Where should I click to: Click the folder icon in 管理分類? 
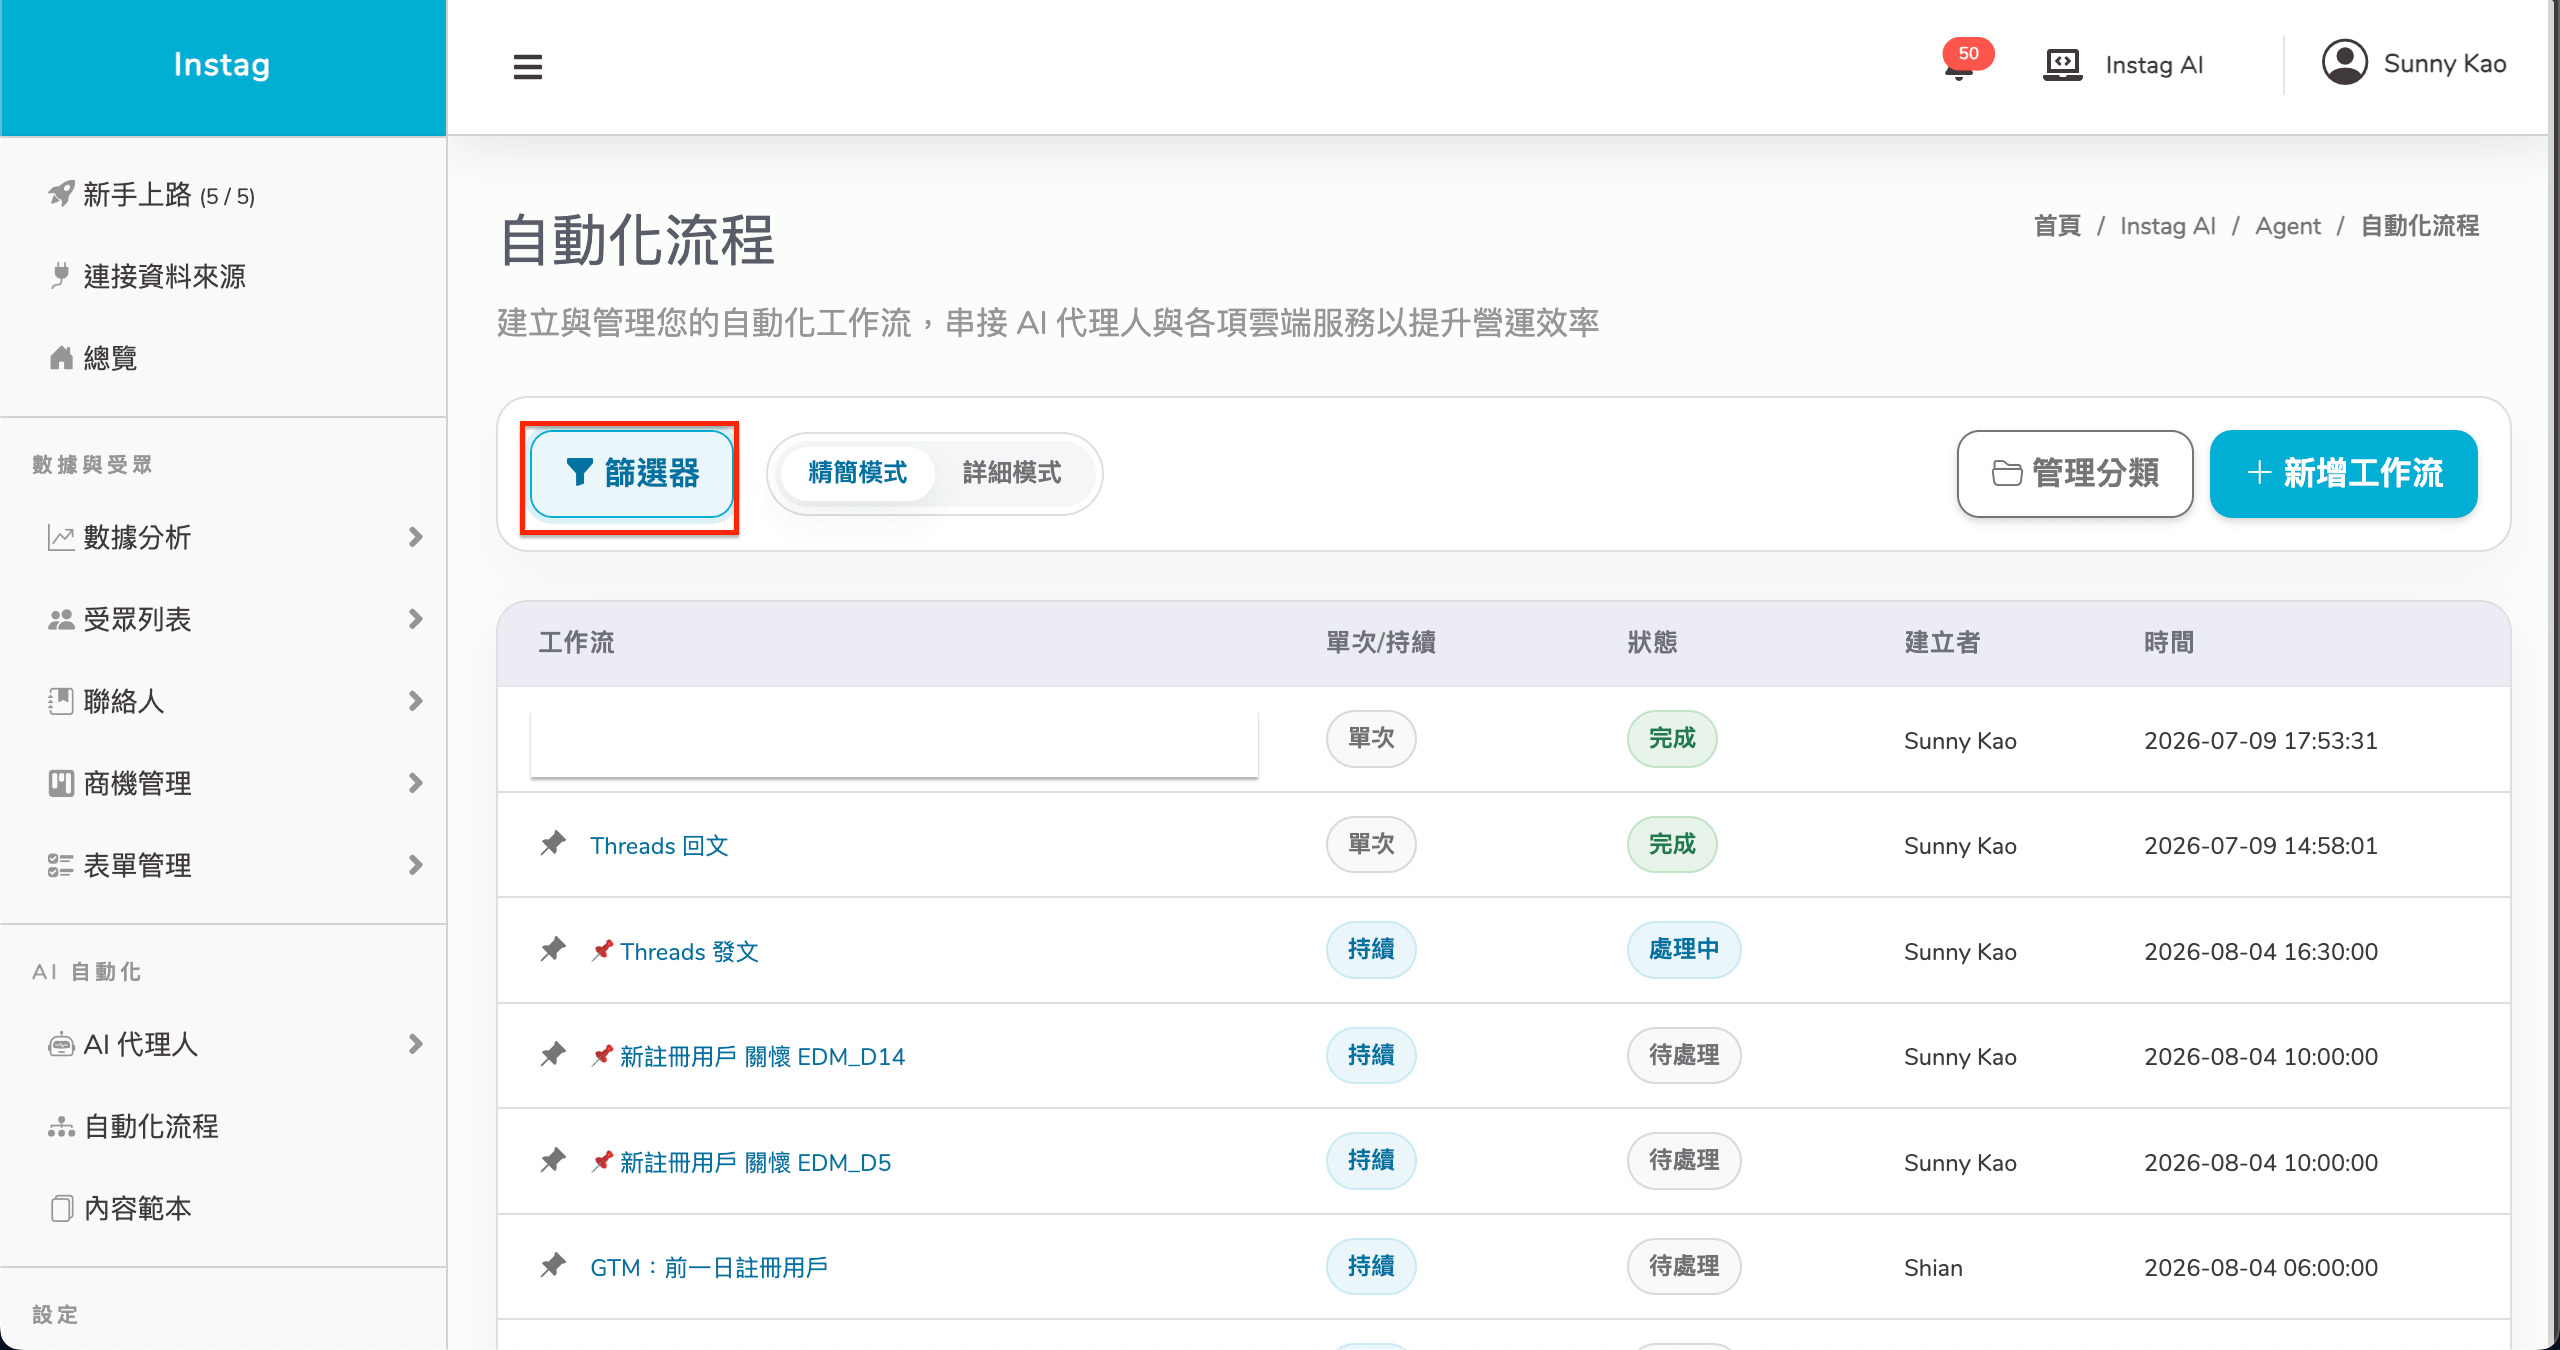2006,473
